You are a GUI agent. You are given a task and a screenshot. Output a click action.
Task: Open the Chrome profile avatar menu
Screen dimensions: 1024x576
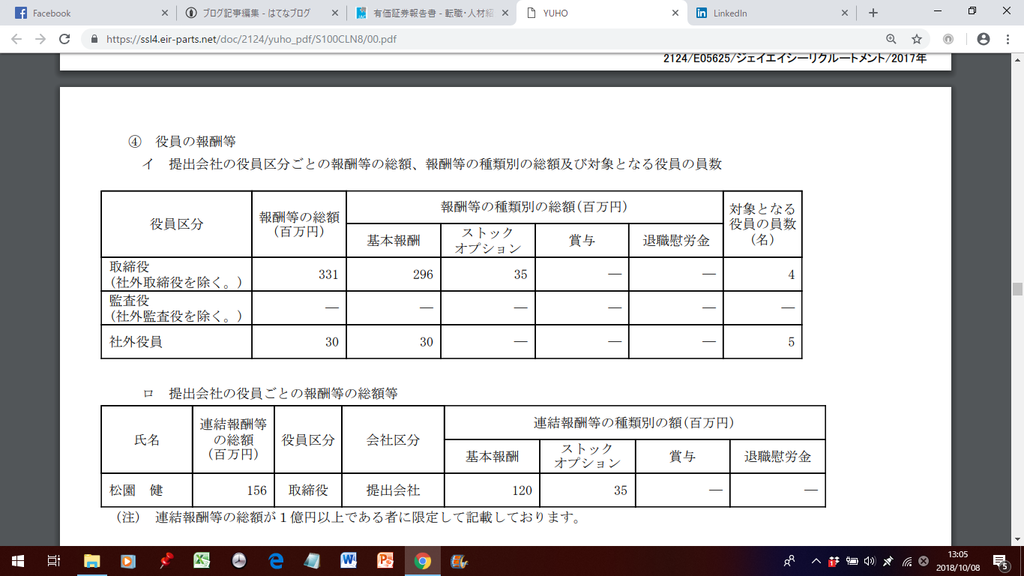[984, 39]
